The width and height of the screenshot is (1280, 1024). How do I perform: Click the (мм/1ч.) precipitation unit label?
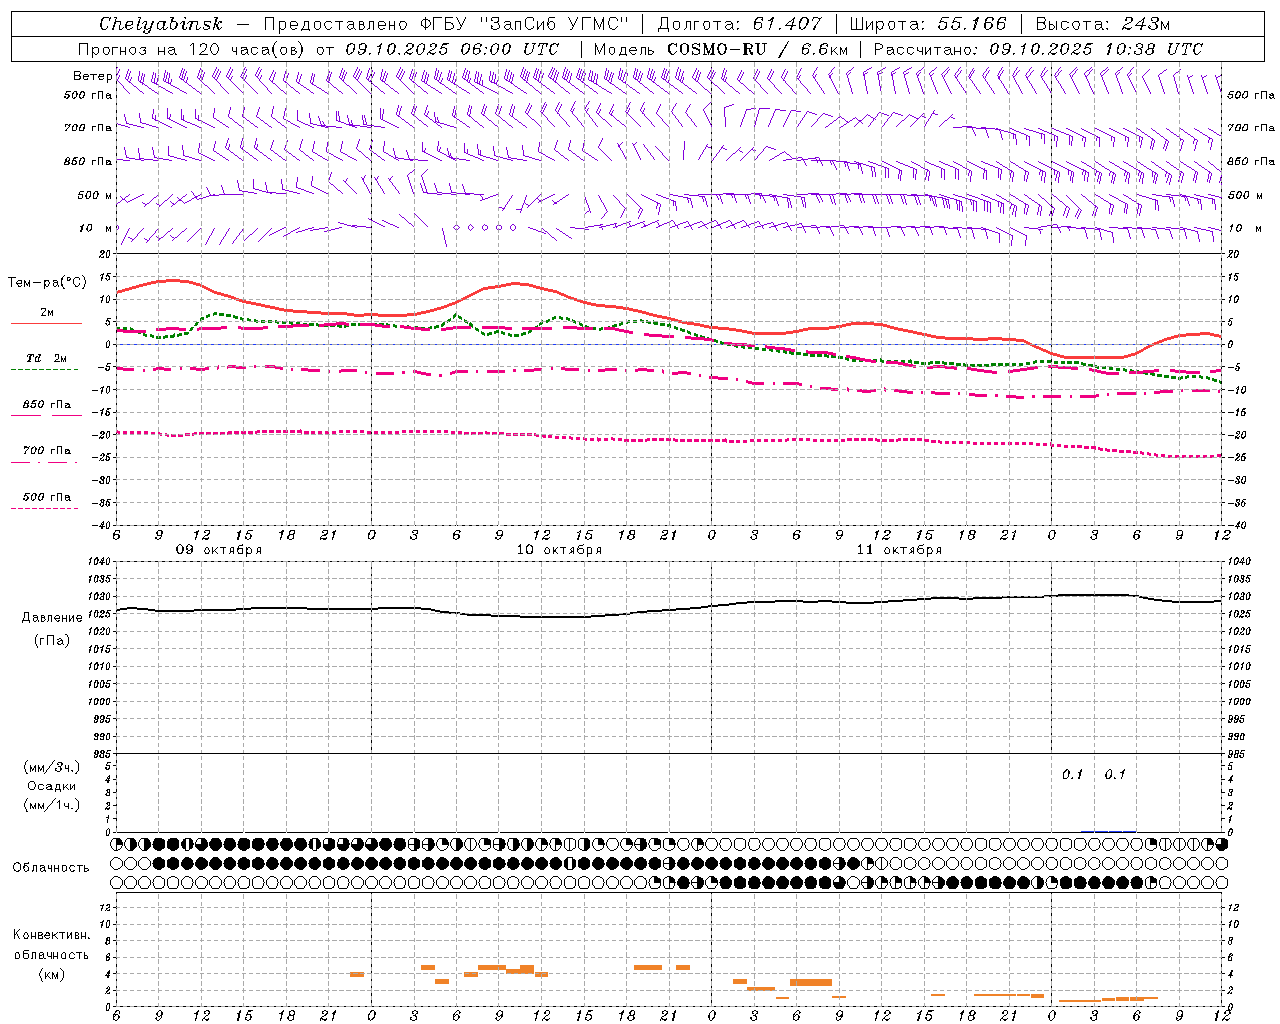pyautogui.click(x=52, y=805)
